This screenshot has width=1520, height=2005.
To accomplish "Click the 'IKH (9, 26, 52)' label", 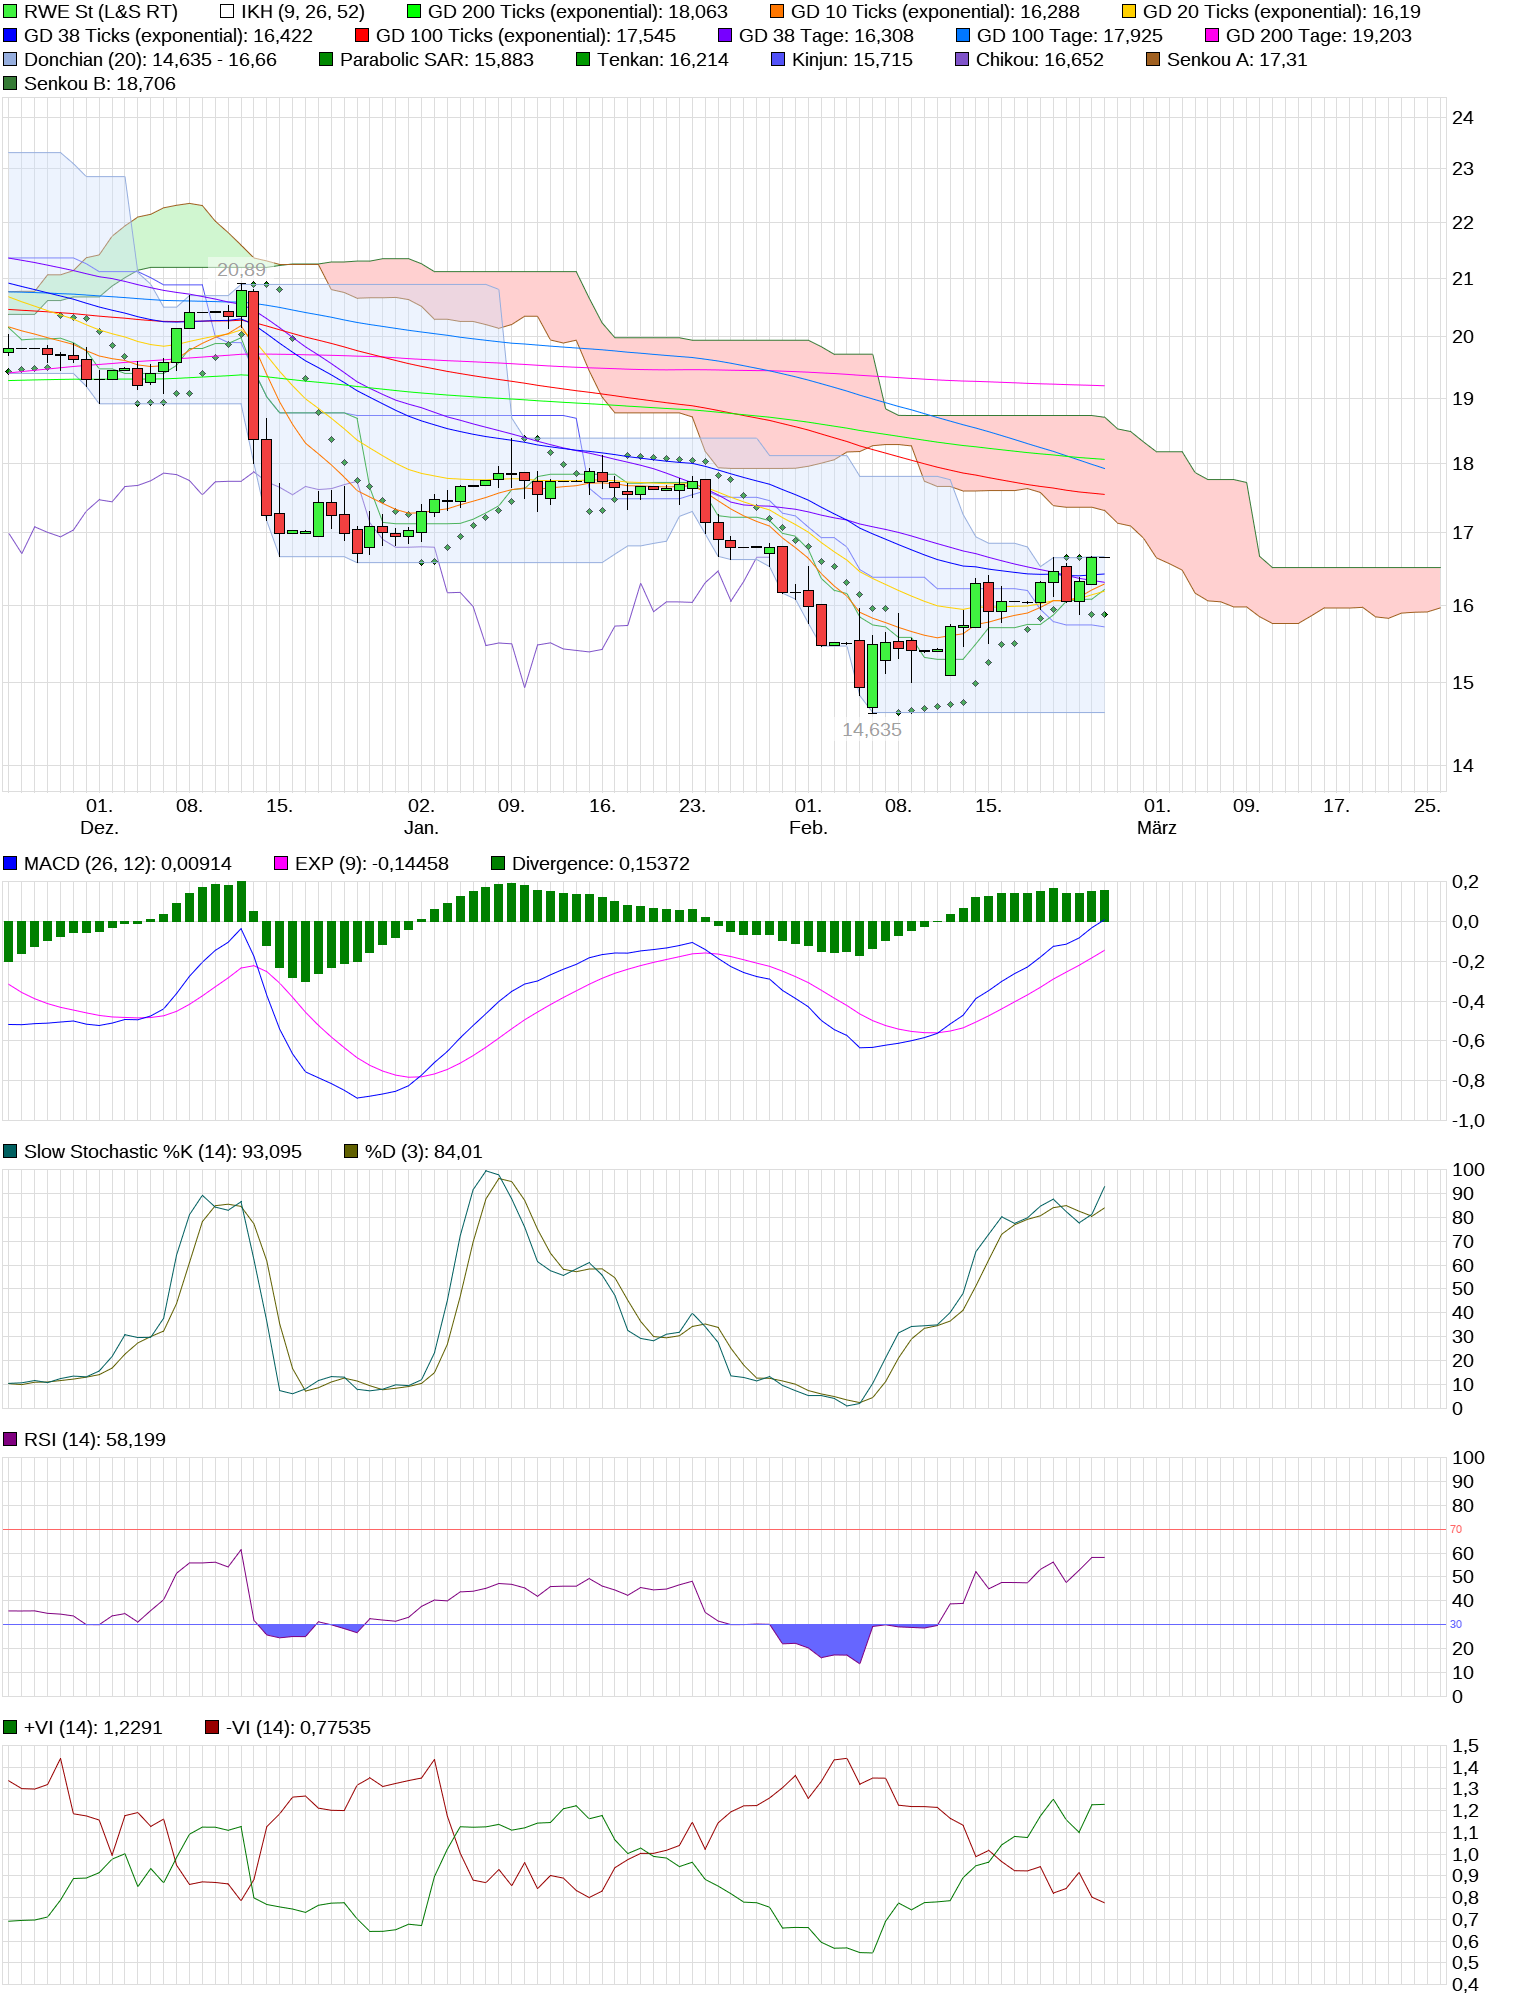I will (x=303, y=12).
